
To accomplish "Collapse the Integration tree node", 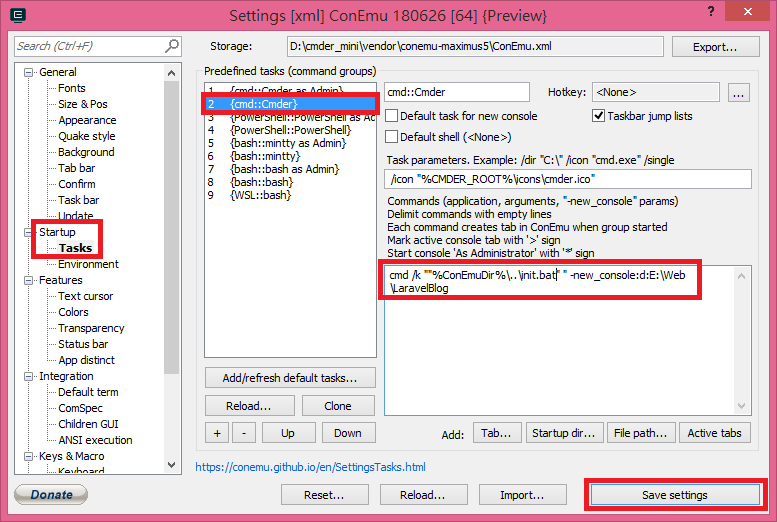I will (x=28, y=377).
